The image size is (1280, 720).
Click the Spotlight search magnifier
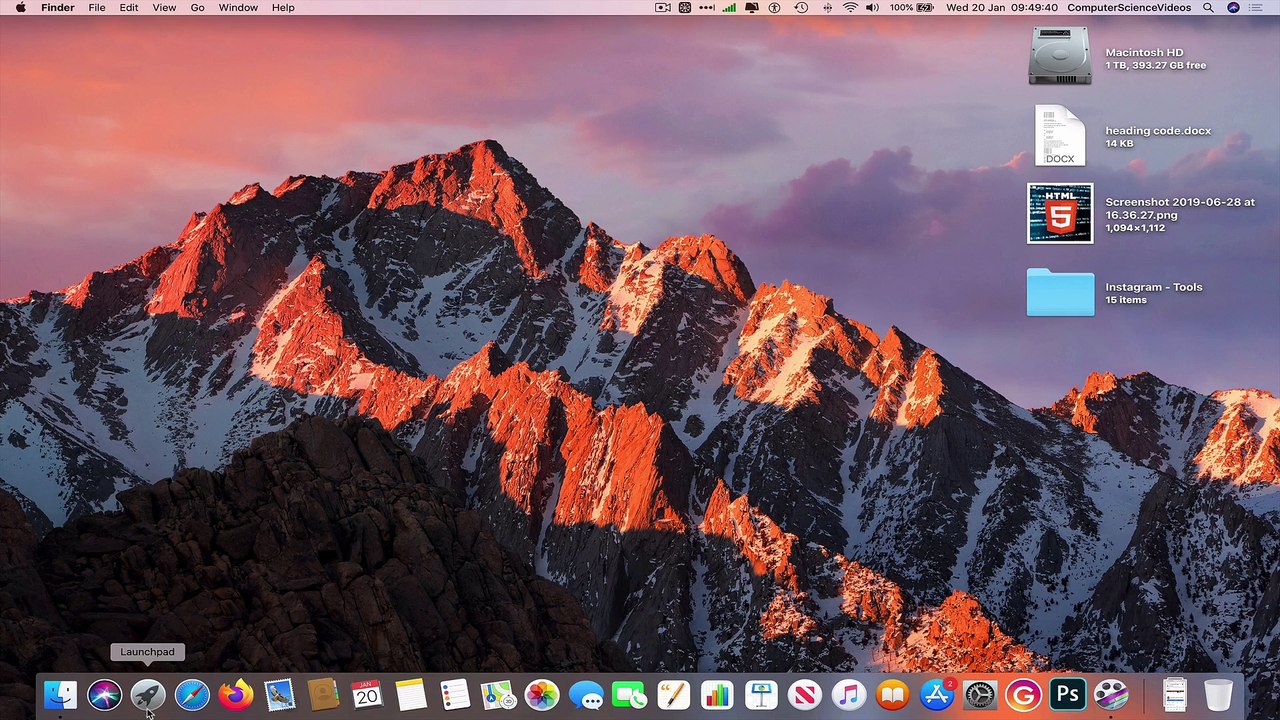point(1208,8)
